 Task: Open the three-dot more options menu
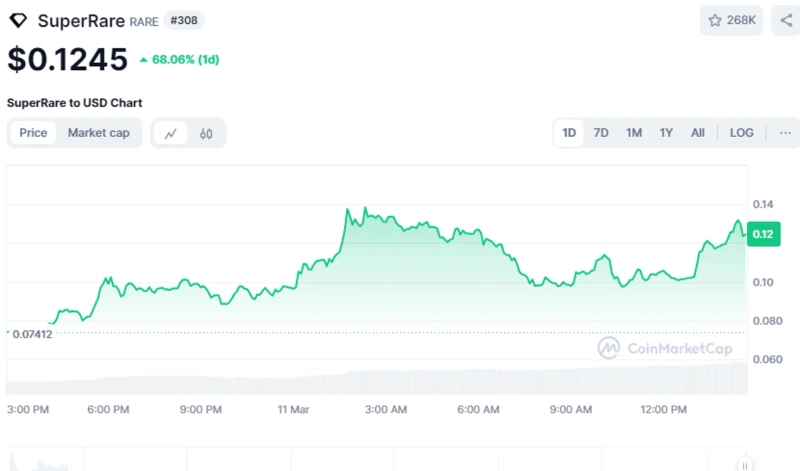785,133
